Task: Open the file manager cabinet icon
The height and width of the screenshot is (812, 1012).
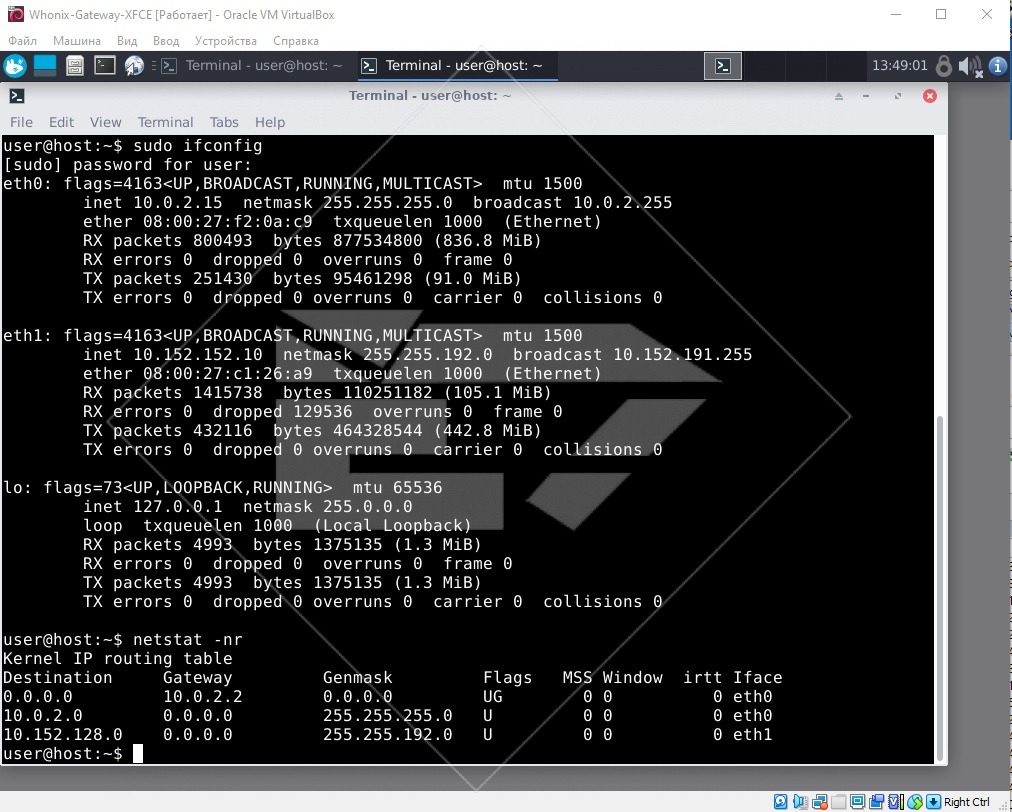Action: coord(75,66)
